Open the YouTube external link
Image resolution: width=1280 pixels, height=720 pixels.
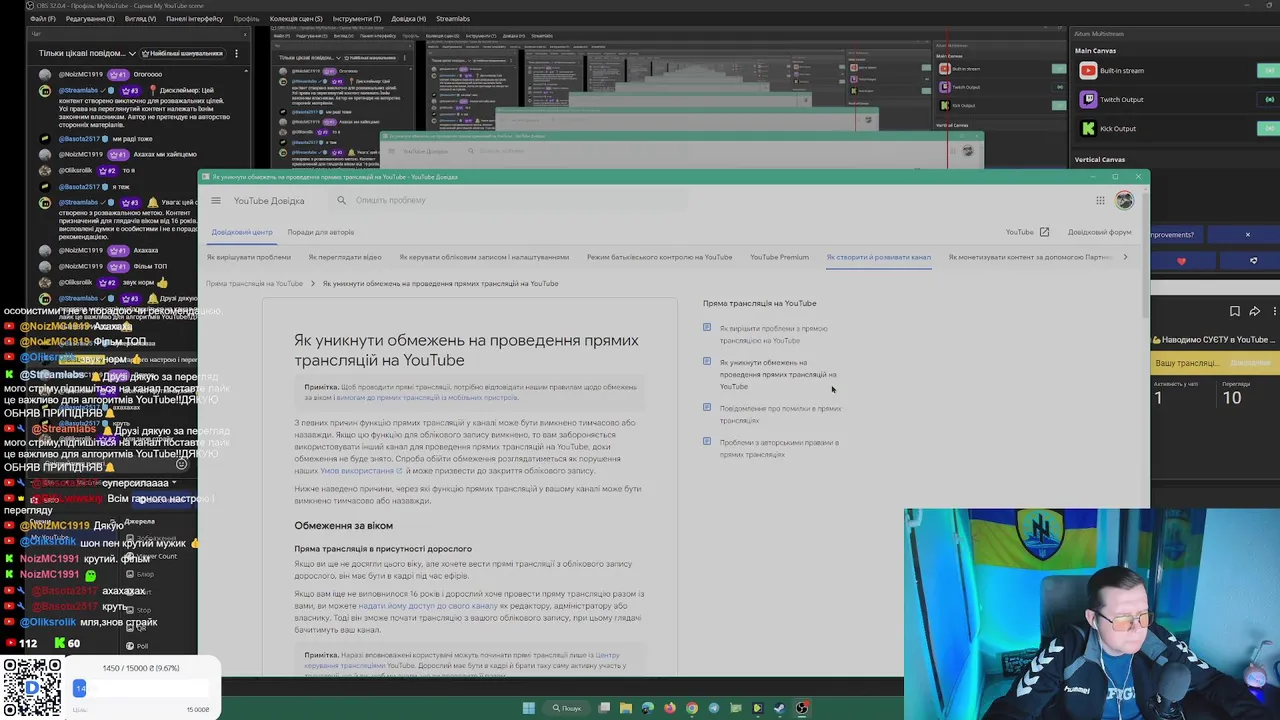point(1027,232)
